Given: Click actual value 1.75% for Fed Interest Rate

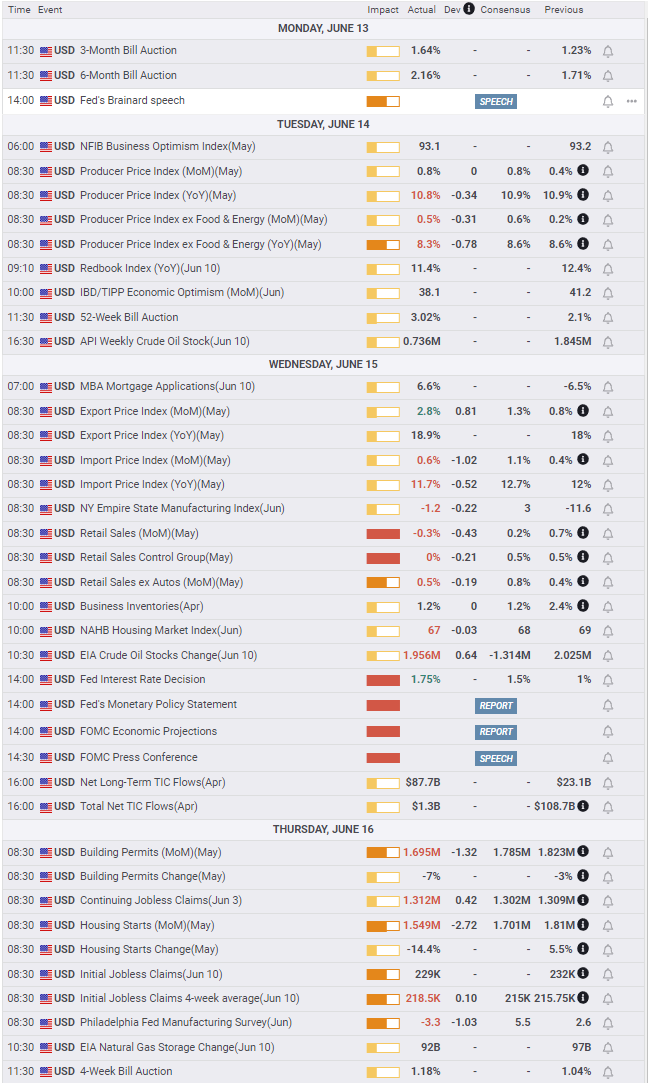Looking at the screenshot, I should coord(426,680).
